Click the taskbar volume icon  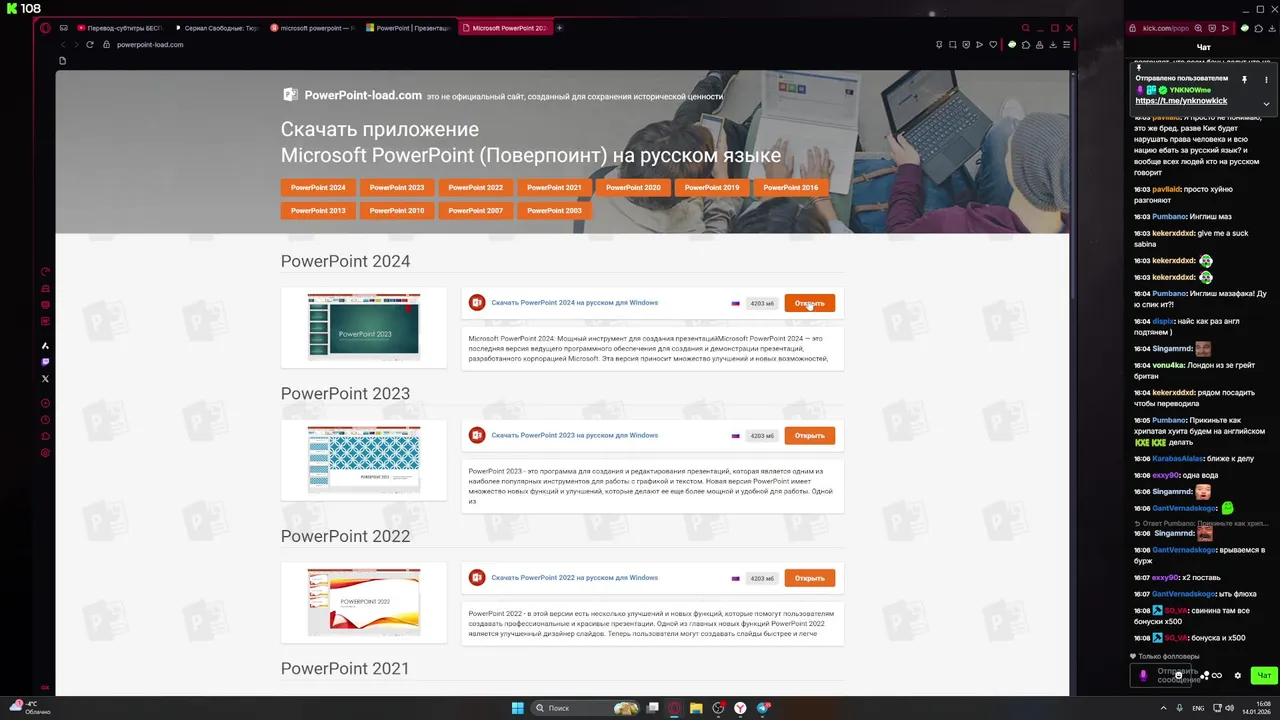tap(1229, 708)
